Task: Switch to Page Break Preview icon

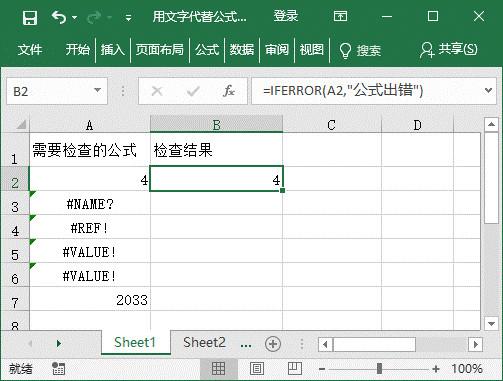Action: [x=295, y=369]
